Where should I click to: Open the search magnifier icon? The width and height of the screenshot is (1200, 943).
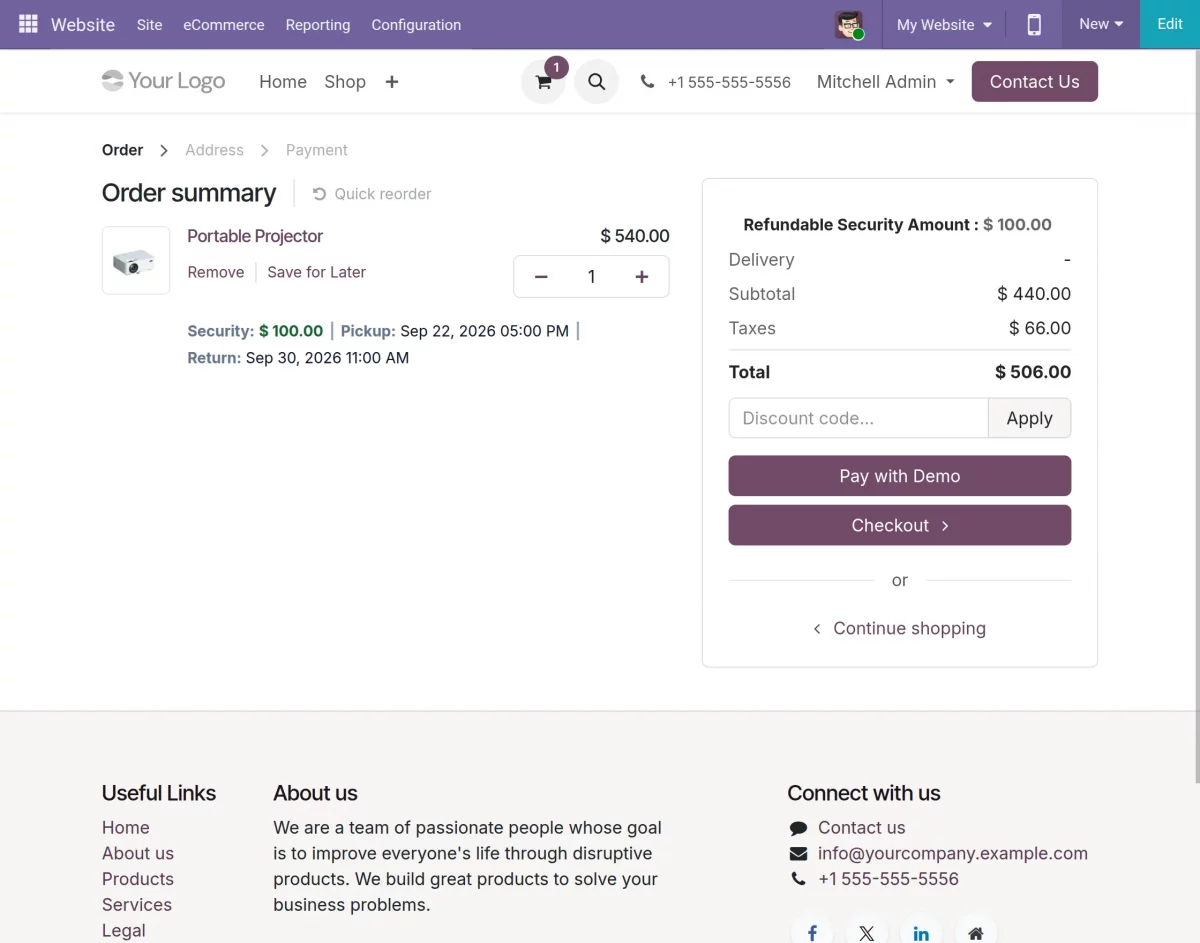point(596,82)
